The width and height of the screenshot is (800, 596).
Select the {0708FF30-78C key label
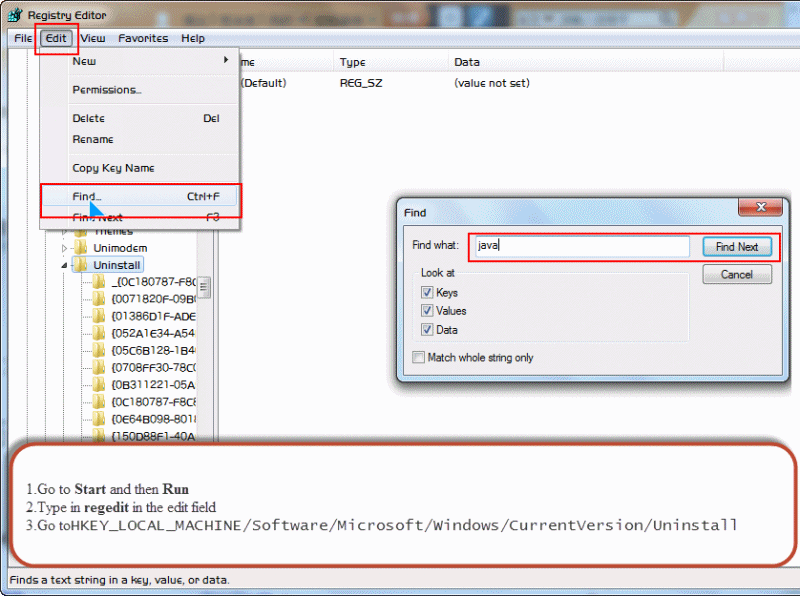[x=154, y=367]
